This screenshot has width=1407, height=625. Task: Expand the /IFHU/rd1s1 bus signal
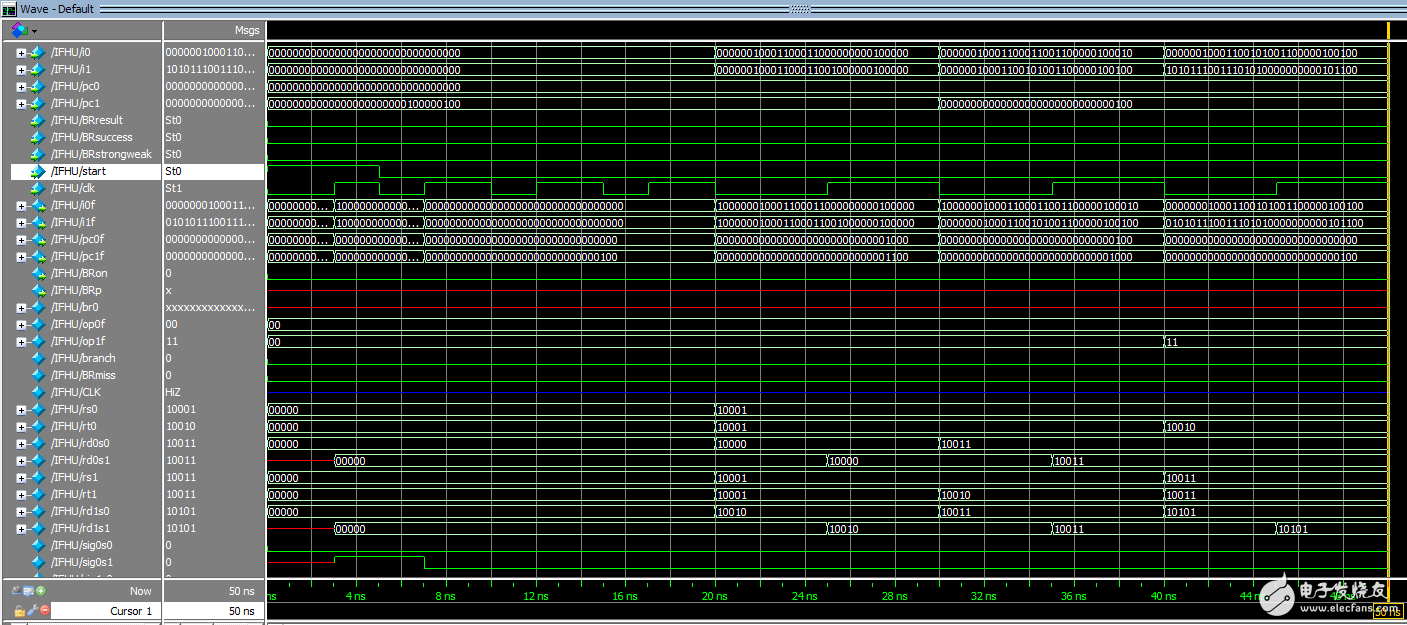(21, 528)
